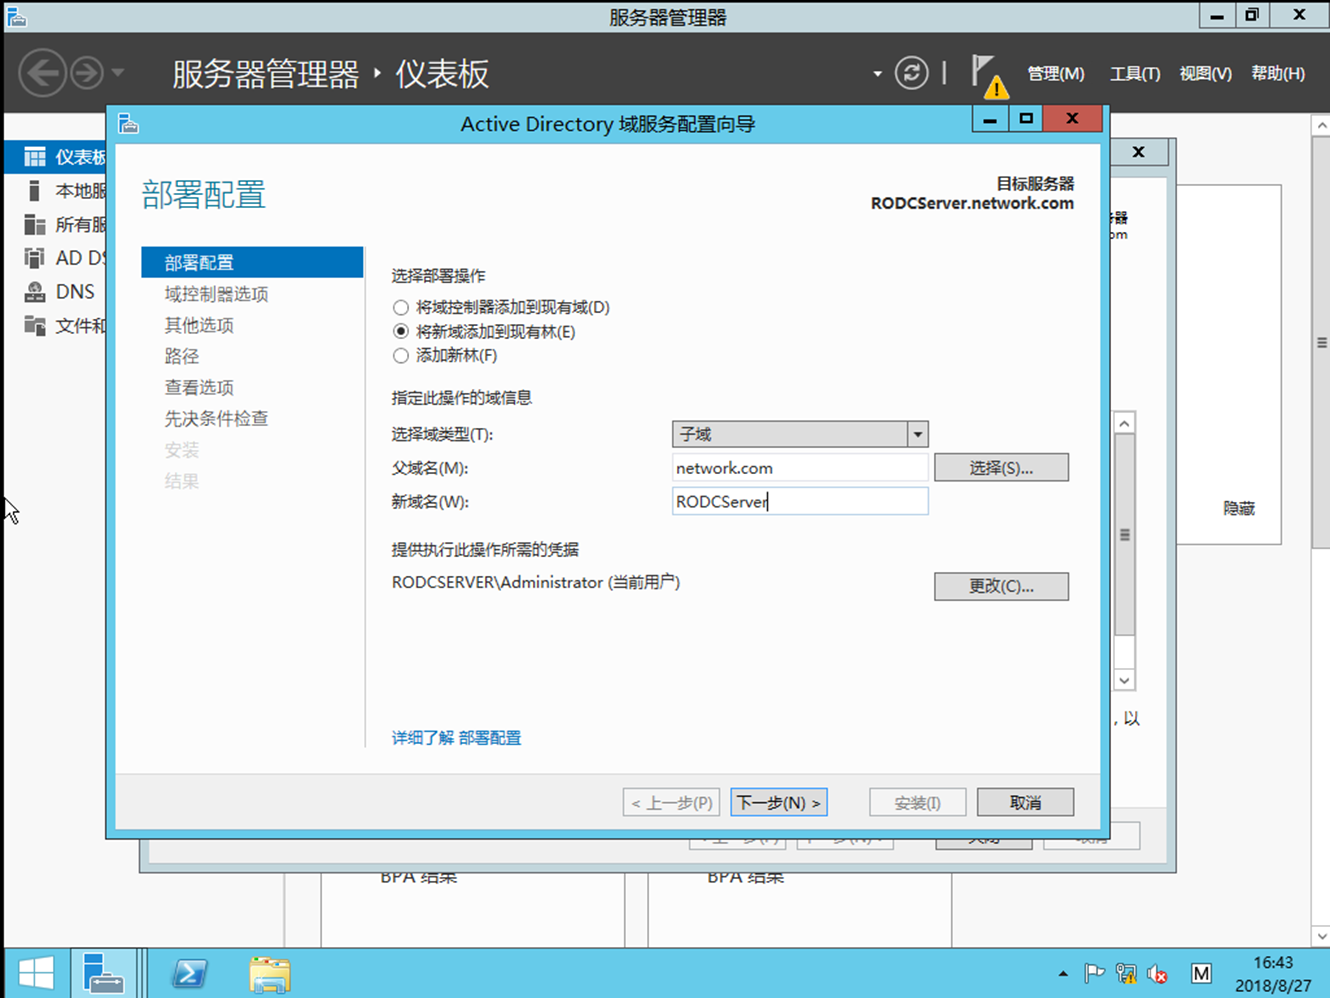Image resolution: width=1330 pixels, height=998 pixels.
Task: Open the taskbar clock showing 16:43
Action: (x=1273, y=973)
